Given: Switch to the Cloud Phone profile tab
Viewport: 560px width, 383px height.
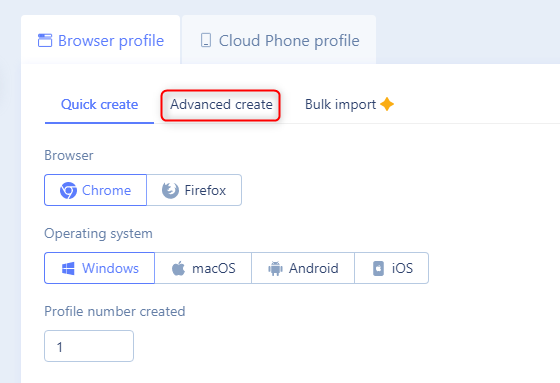Looking at the screenshot, I should point(279,40).
